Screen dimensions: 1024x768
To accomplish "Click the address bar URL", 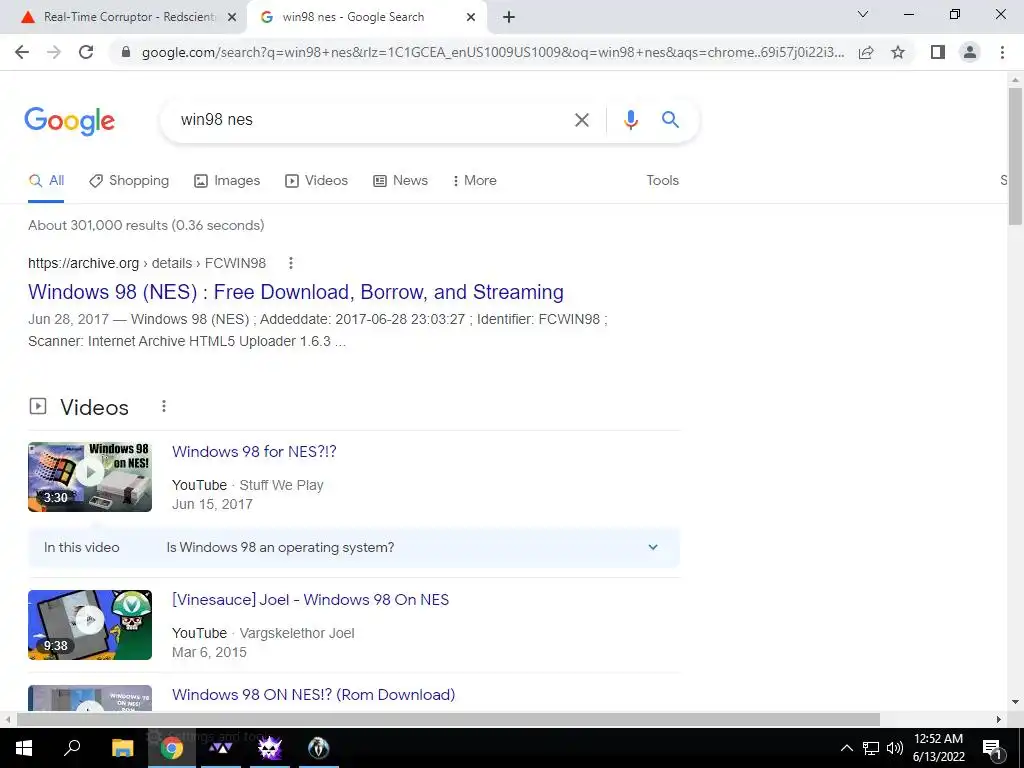I will [x=493, y=52].
